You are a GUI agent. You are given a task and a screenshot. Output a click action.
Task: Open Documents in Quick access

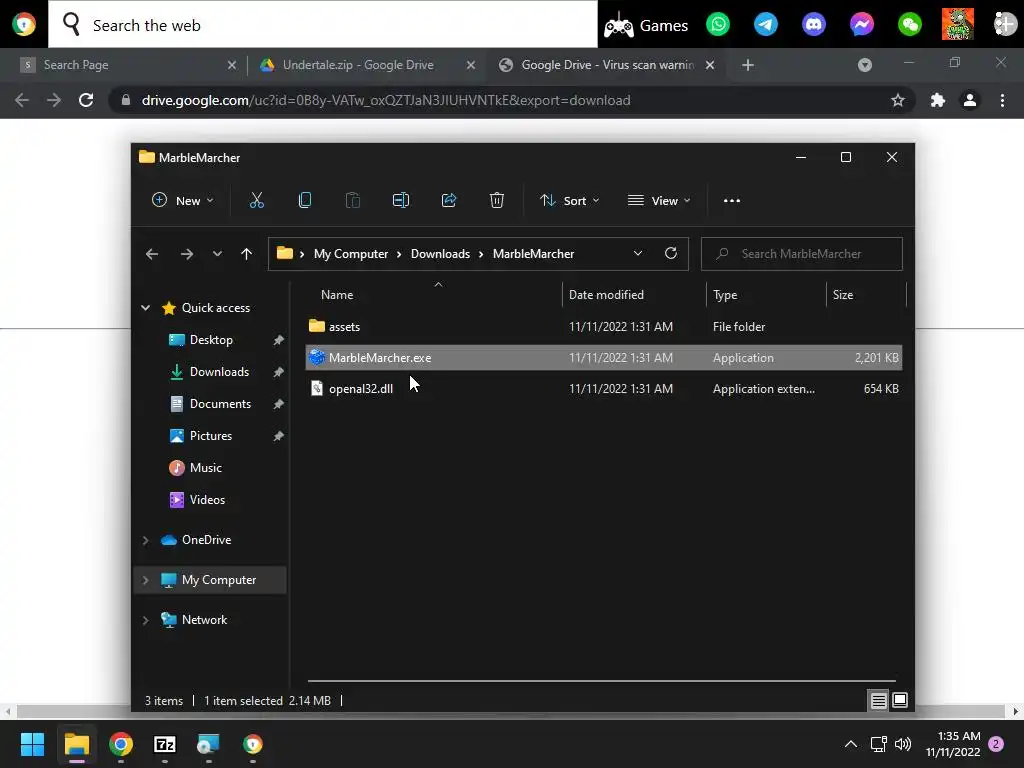tap(220, 404)
